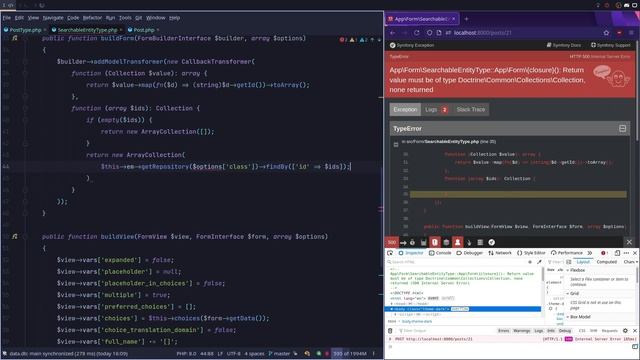Switch to the Post.php editor tab
The height and width of the screenshot is (360, 640).
(144, 30)
